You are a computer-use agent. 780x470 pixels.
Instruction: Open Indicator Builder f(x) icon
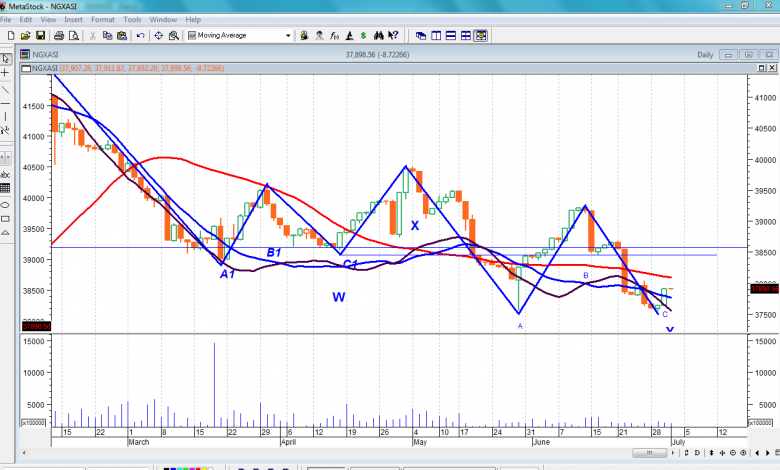334,35
